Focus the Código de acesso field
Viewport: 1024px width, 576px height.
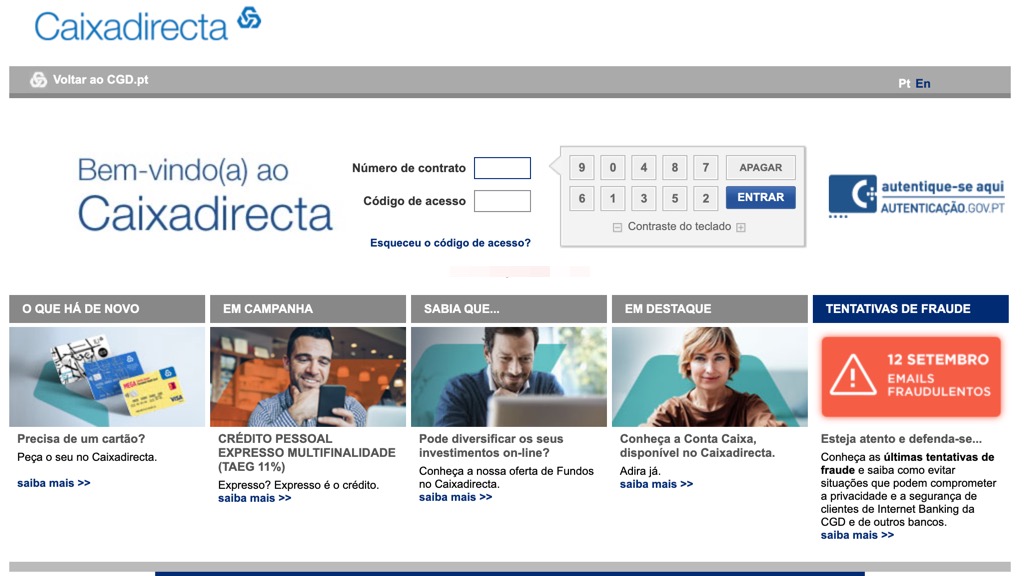point(502,200)
